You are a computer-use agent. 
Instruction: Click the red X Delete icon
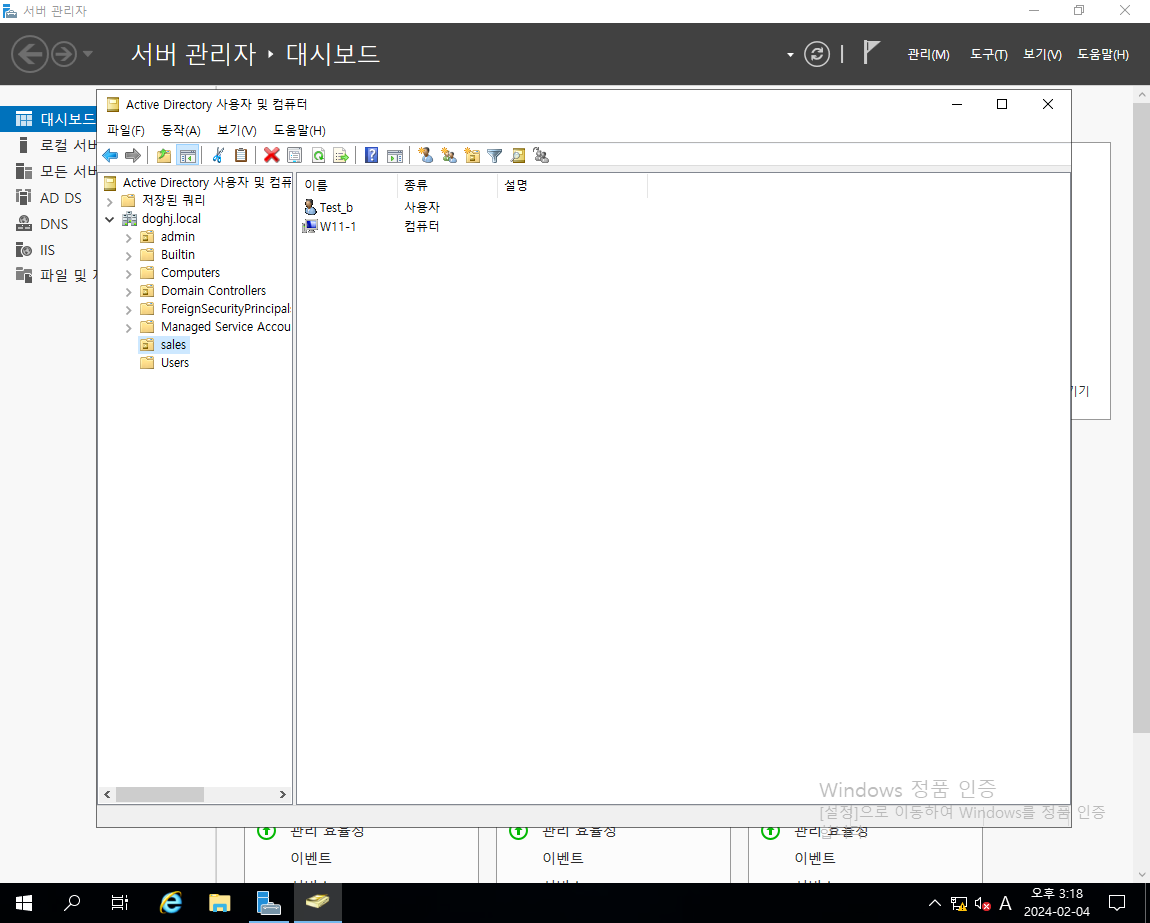[x=271, y=156]
